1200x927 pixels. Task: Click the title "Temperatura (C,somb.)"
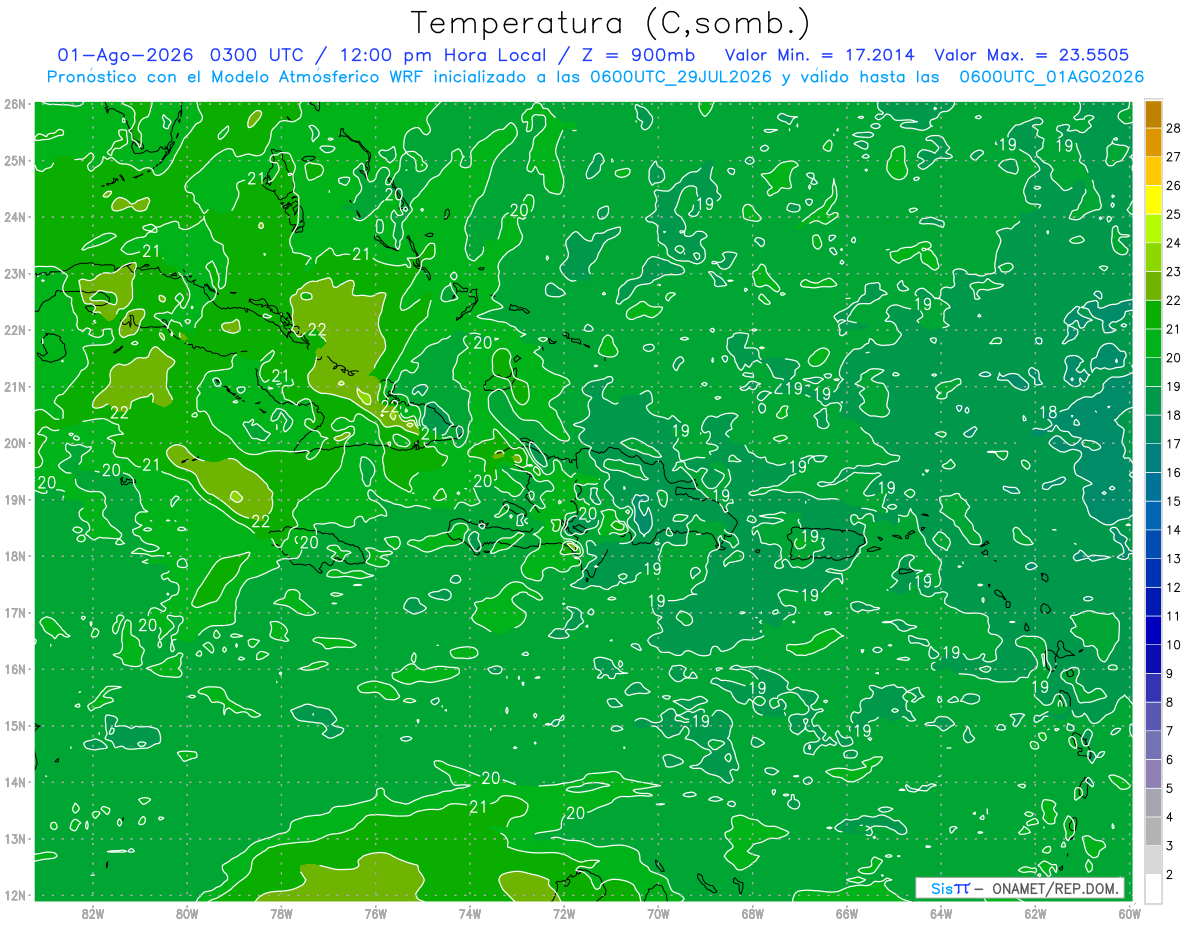(611, 23)
